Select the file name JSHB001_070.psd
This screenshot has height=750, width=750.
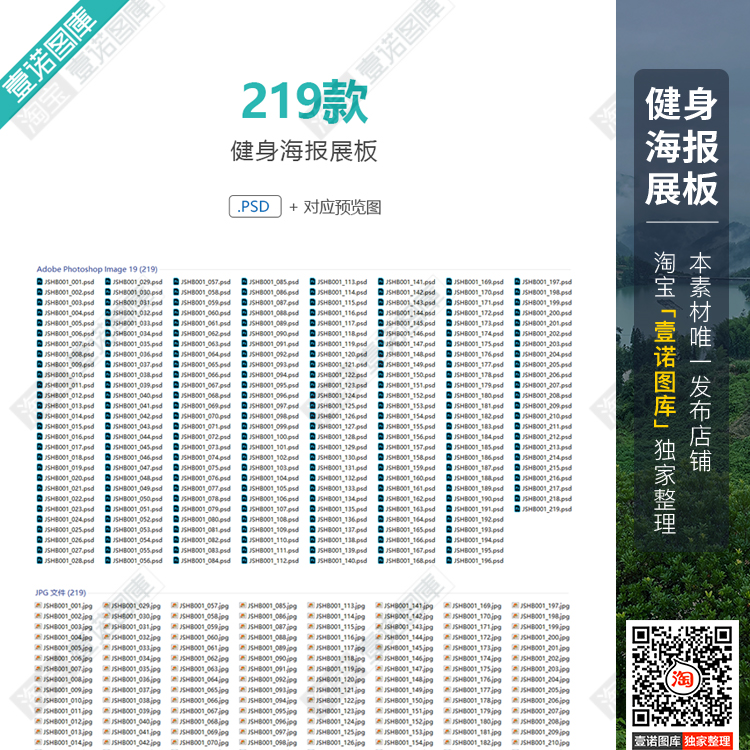tap(206, 416)
